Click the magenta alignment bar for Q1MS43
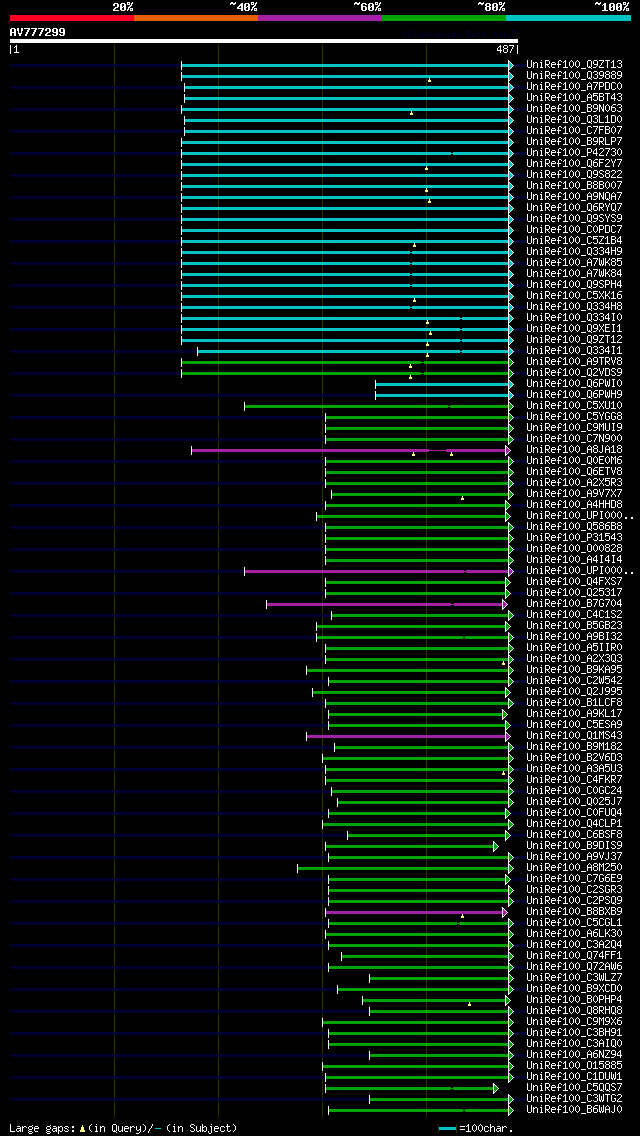640x1136 pixels. [409, 736]
